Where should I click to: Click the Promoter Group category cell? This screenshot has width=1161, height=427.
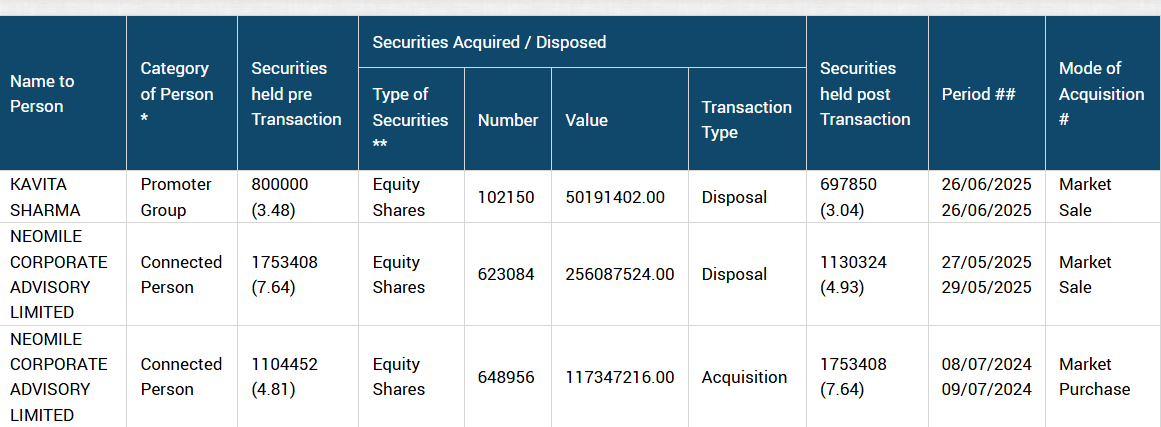tap(182, 197)
